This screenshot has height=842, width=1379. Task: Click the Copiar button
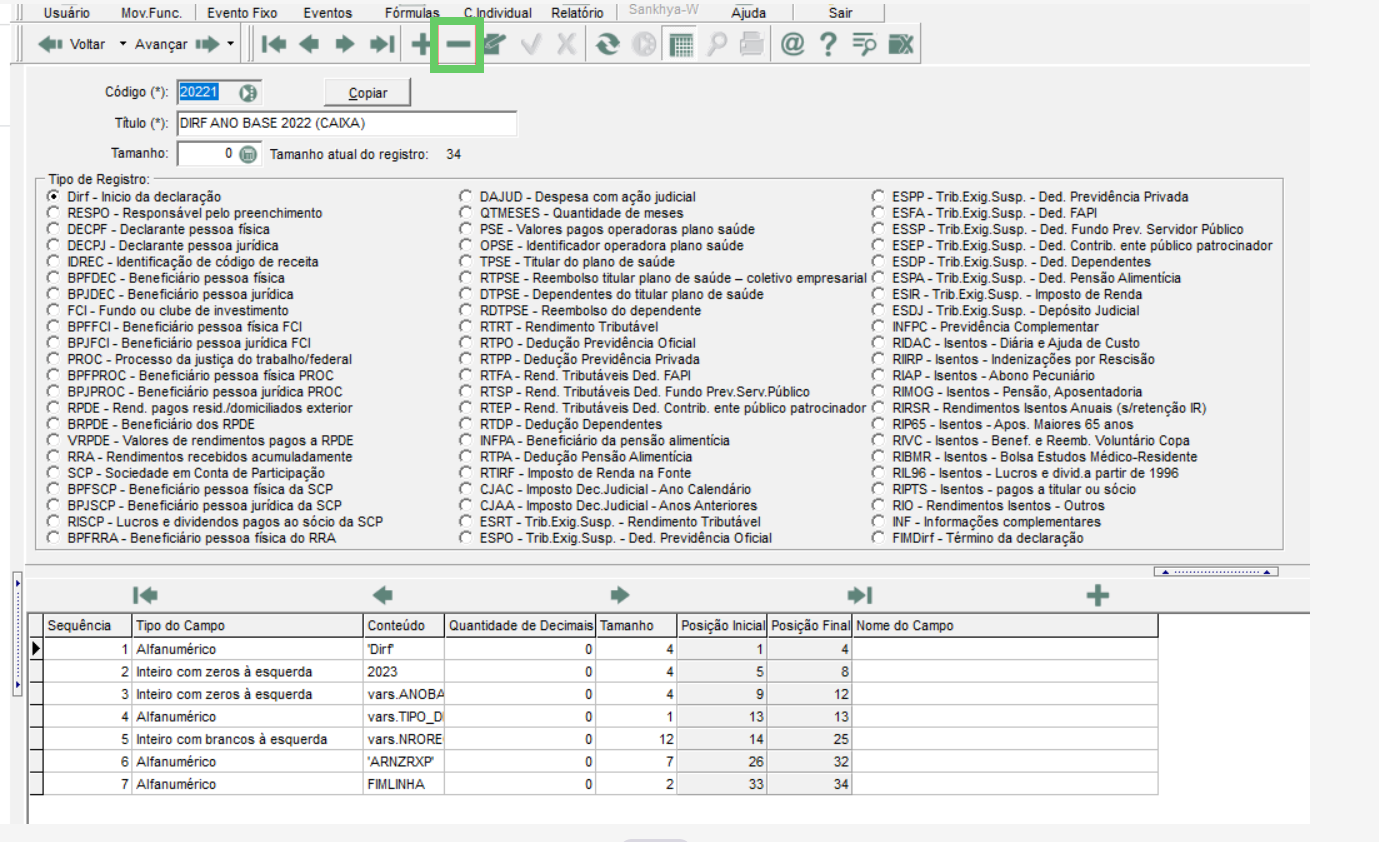[368, 93]
